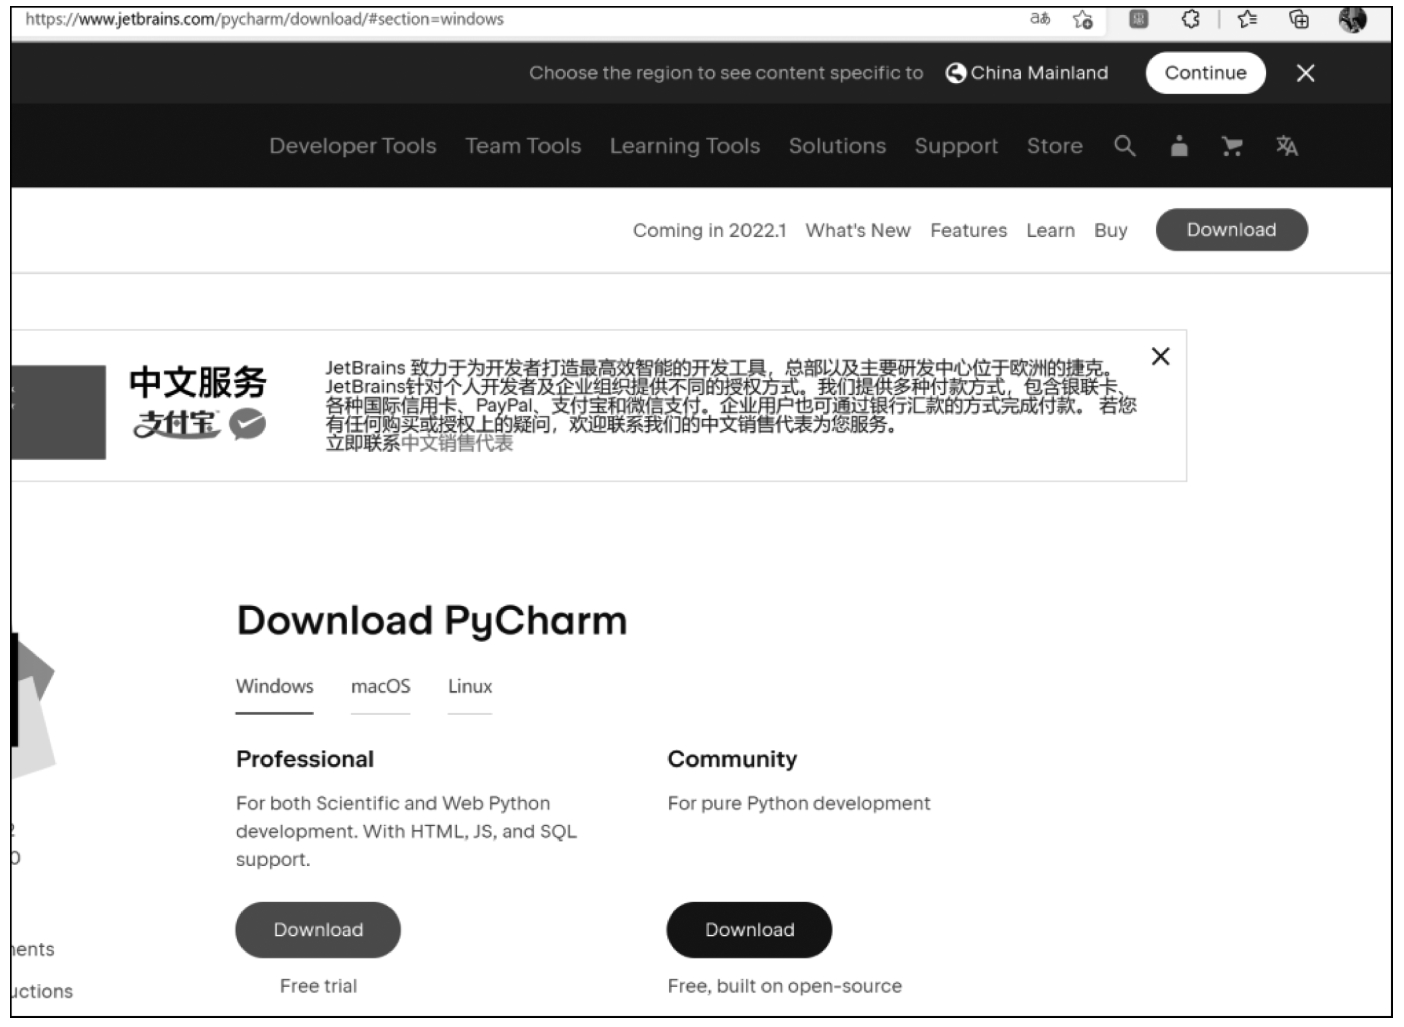The width and height of the screenshot is (1404, 1027).
Task: Click the Free trial text
Action: pyautogui.click(x=318, y=986)
